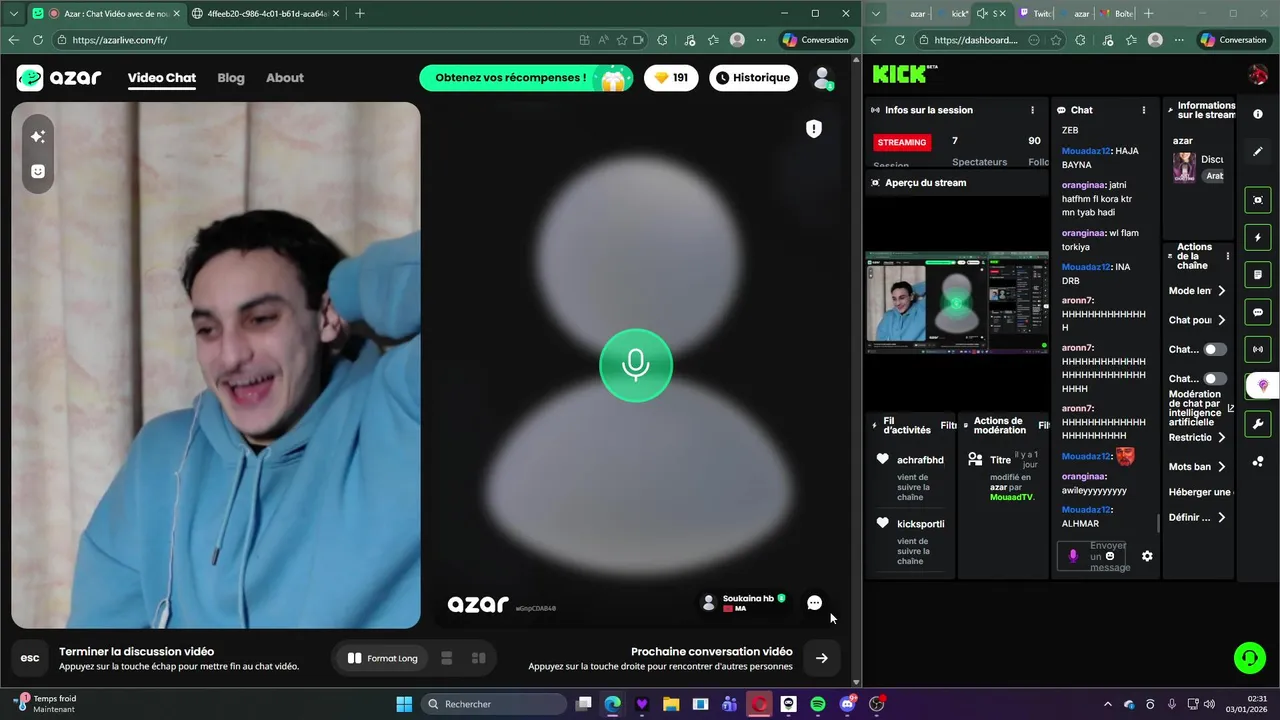Expand Mots bannis option

pos(1221,467)
